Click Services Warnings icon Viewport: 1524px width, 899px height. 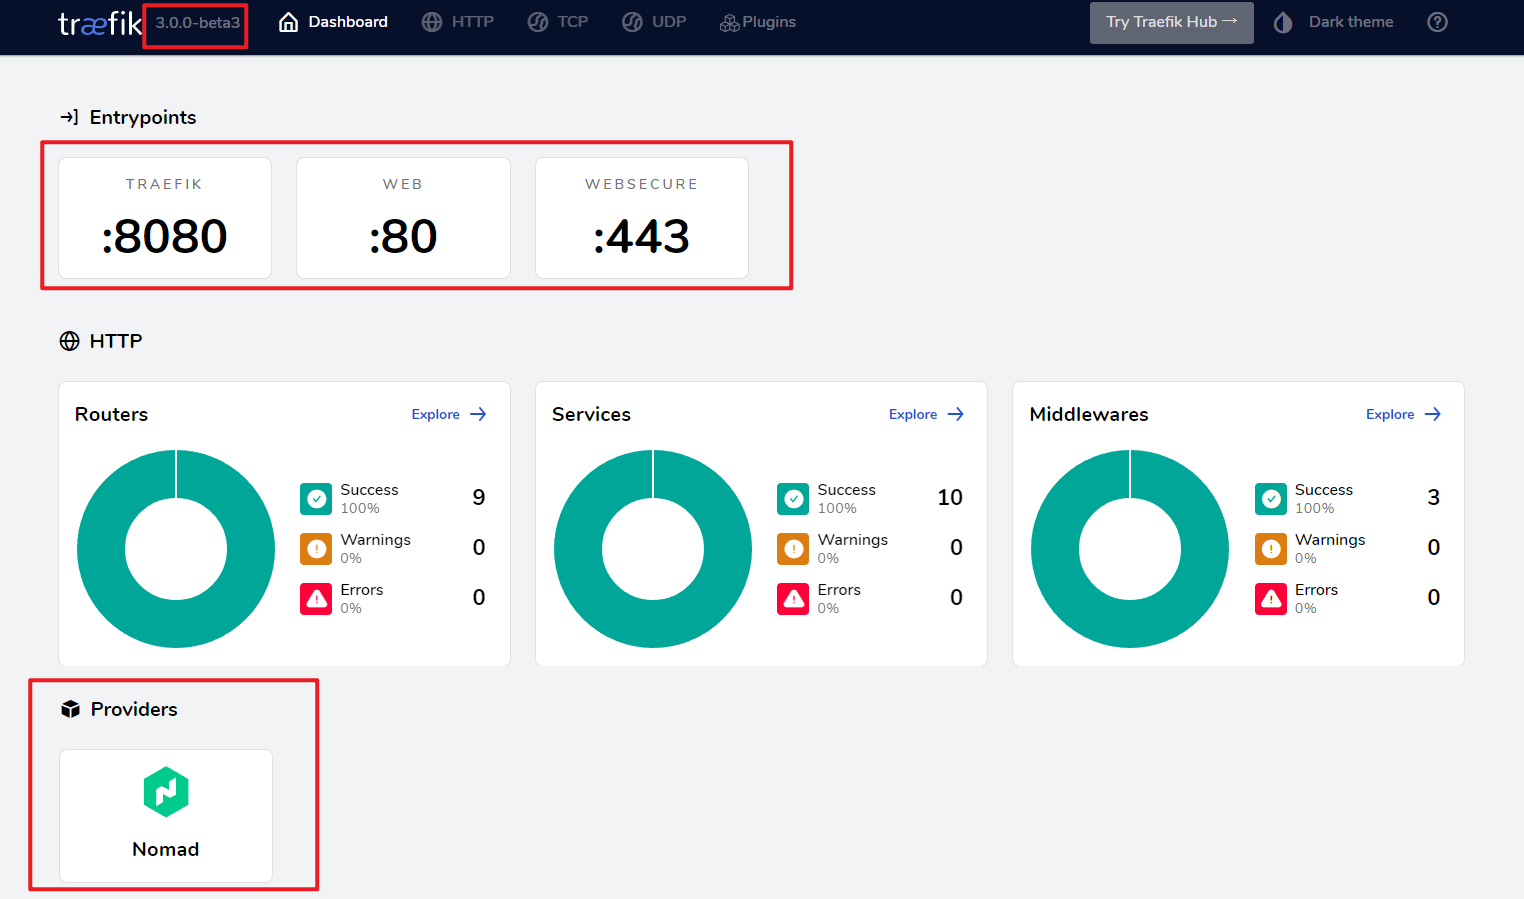(793, 548)
